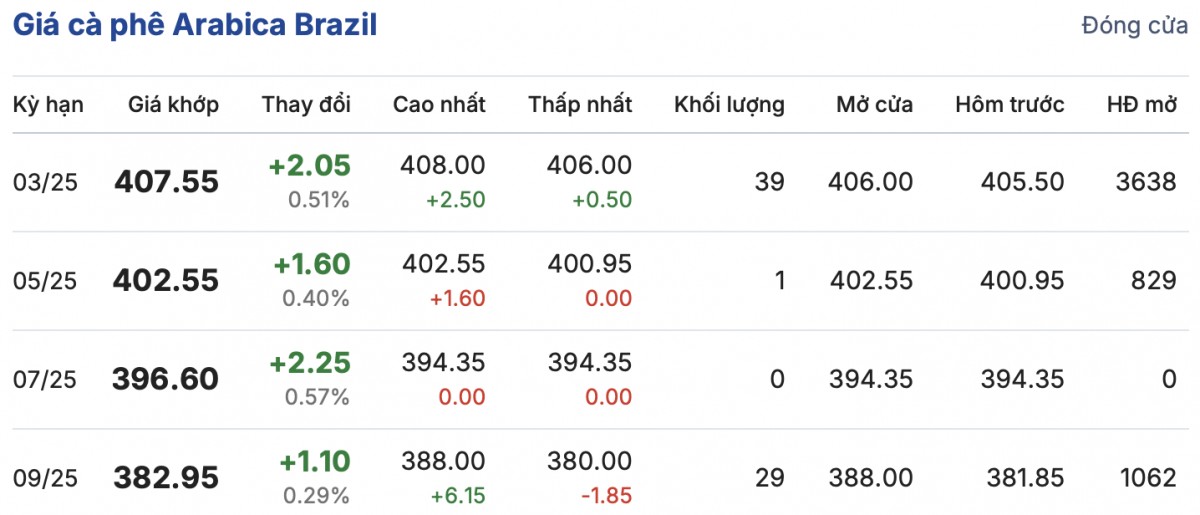
Task: Click the 3638 open interest value
Action: [x=1146, y=182]
